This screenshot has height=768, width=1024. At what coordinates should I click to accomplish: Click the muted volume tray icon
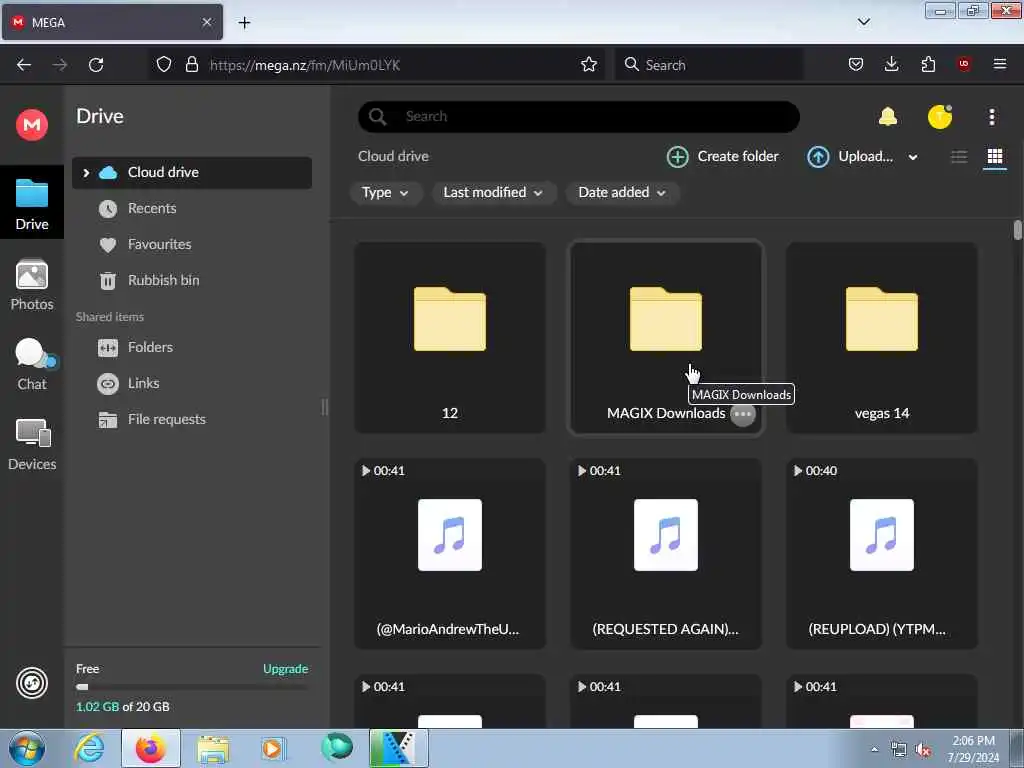click(x=923, y=750)
